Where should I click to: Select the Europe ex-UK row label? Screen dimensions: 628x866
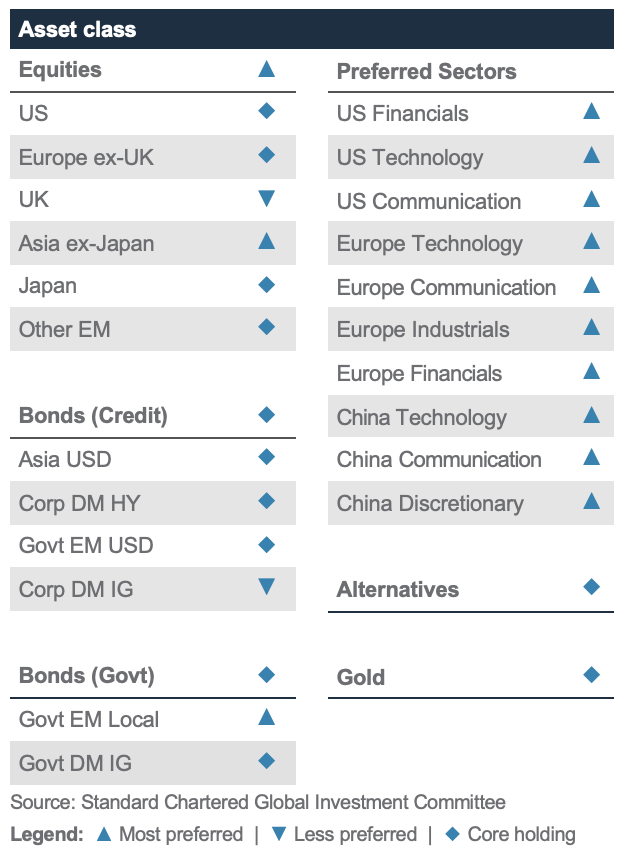(x=86, y=157)
